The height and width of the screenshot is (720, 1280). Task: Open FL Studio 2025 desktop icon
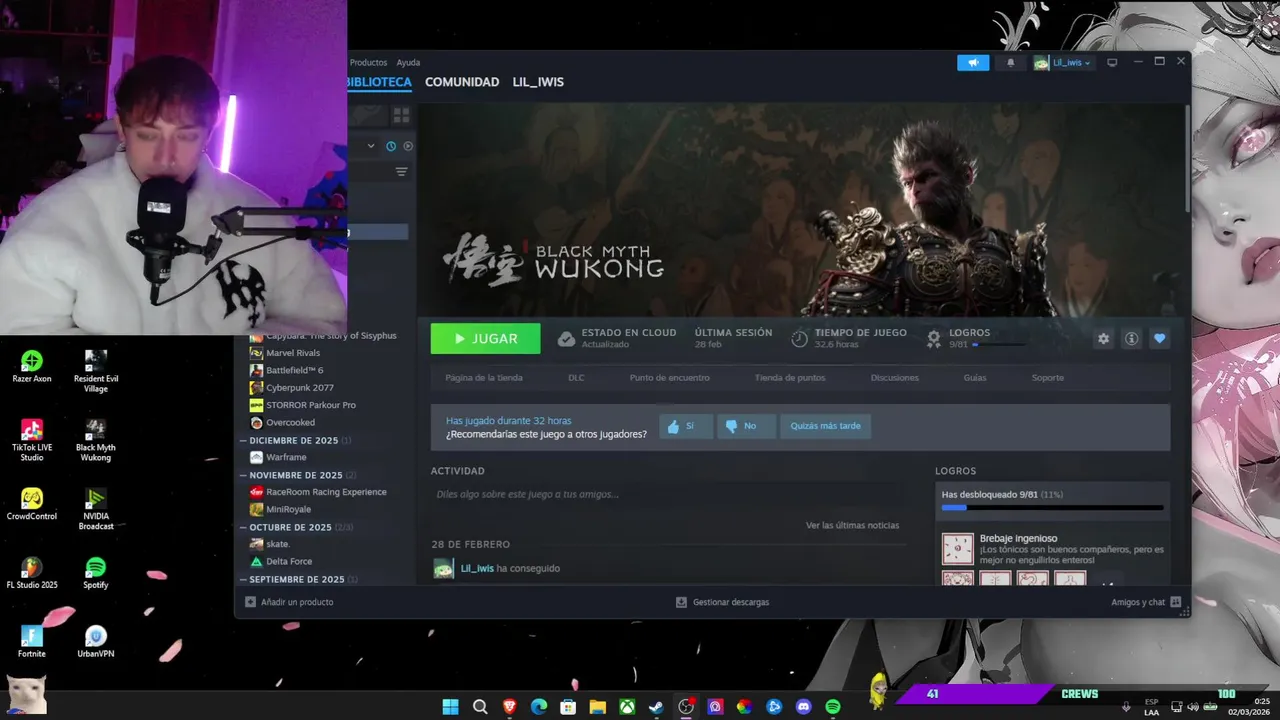click(32, 573)
